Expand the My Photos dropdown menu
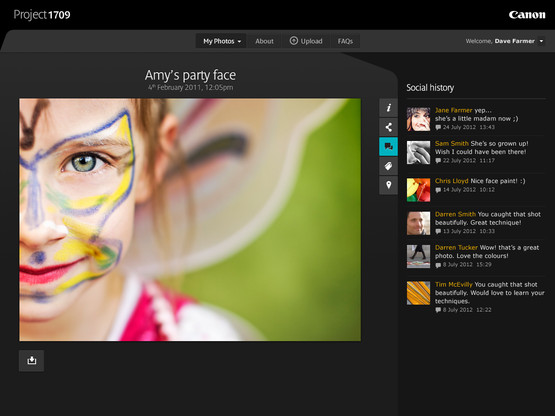The image size is (555, 416). point(222,41)
